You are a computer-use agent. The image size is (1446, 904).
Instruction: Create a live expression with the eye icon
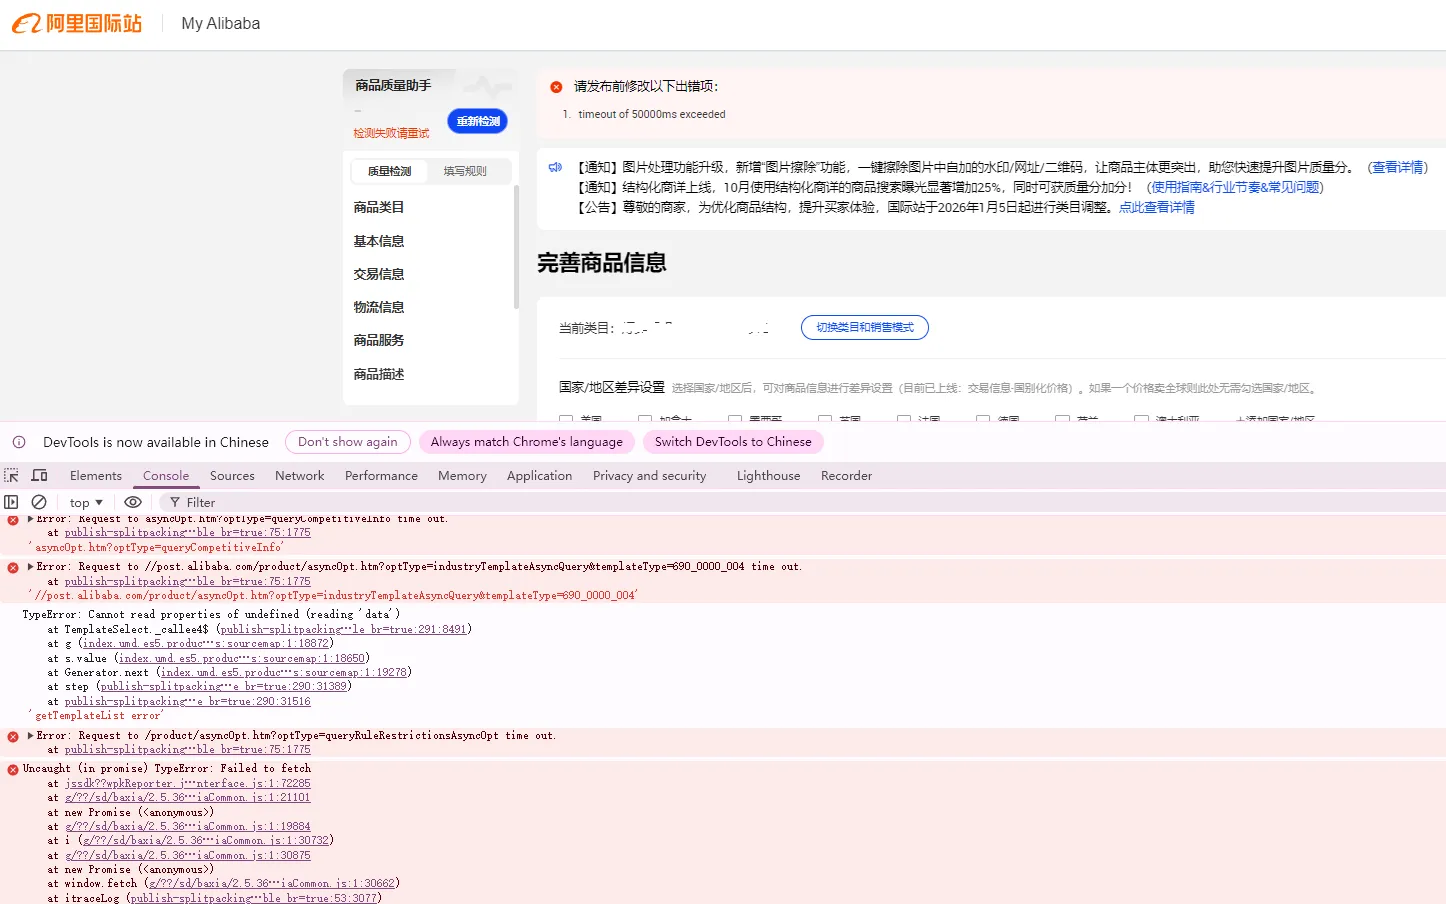coord(133,502)
